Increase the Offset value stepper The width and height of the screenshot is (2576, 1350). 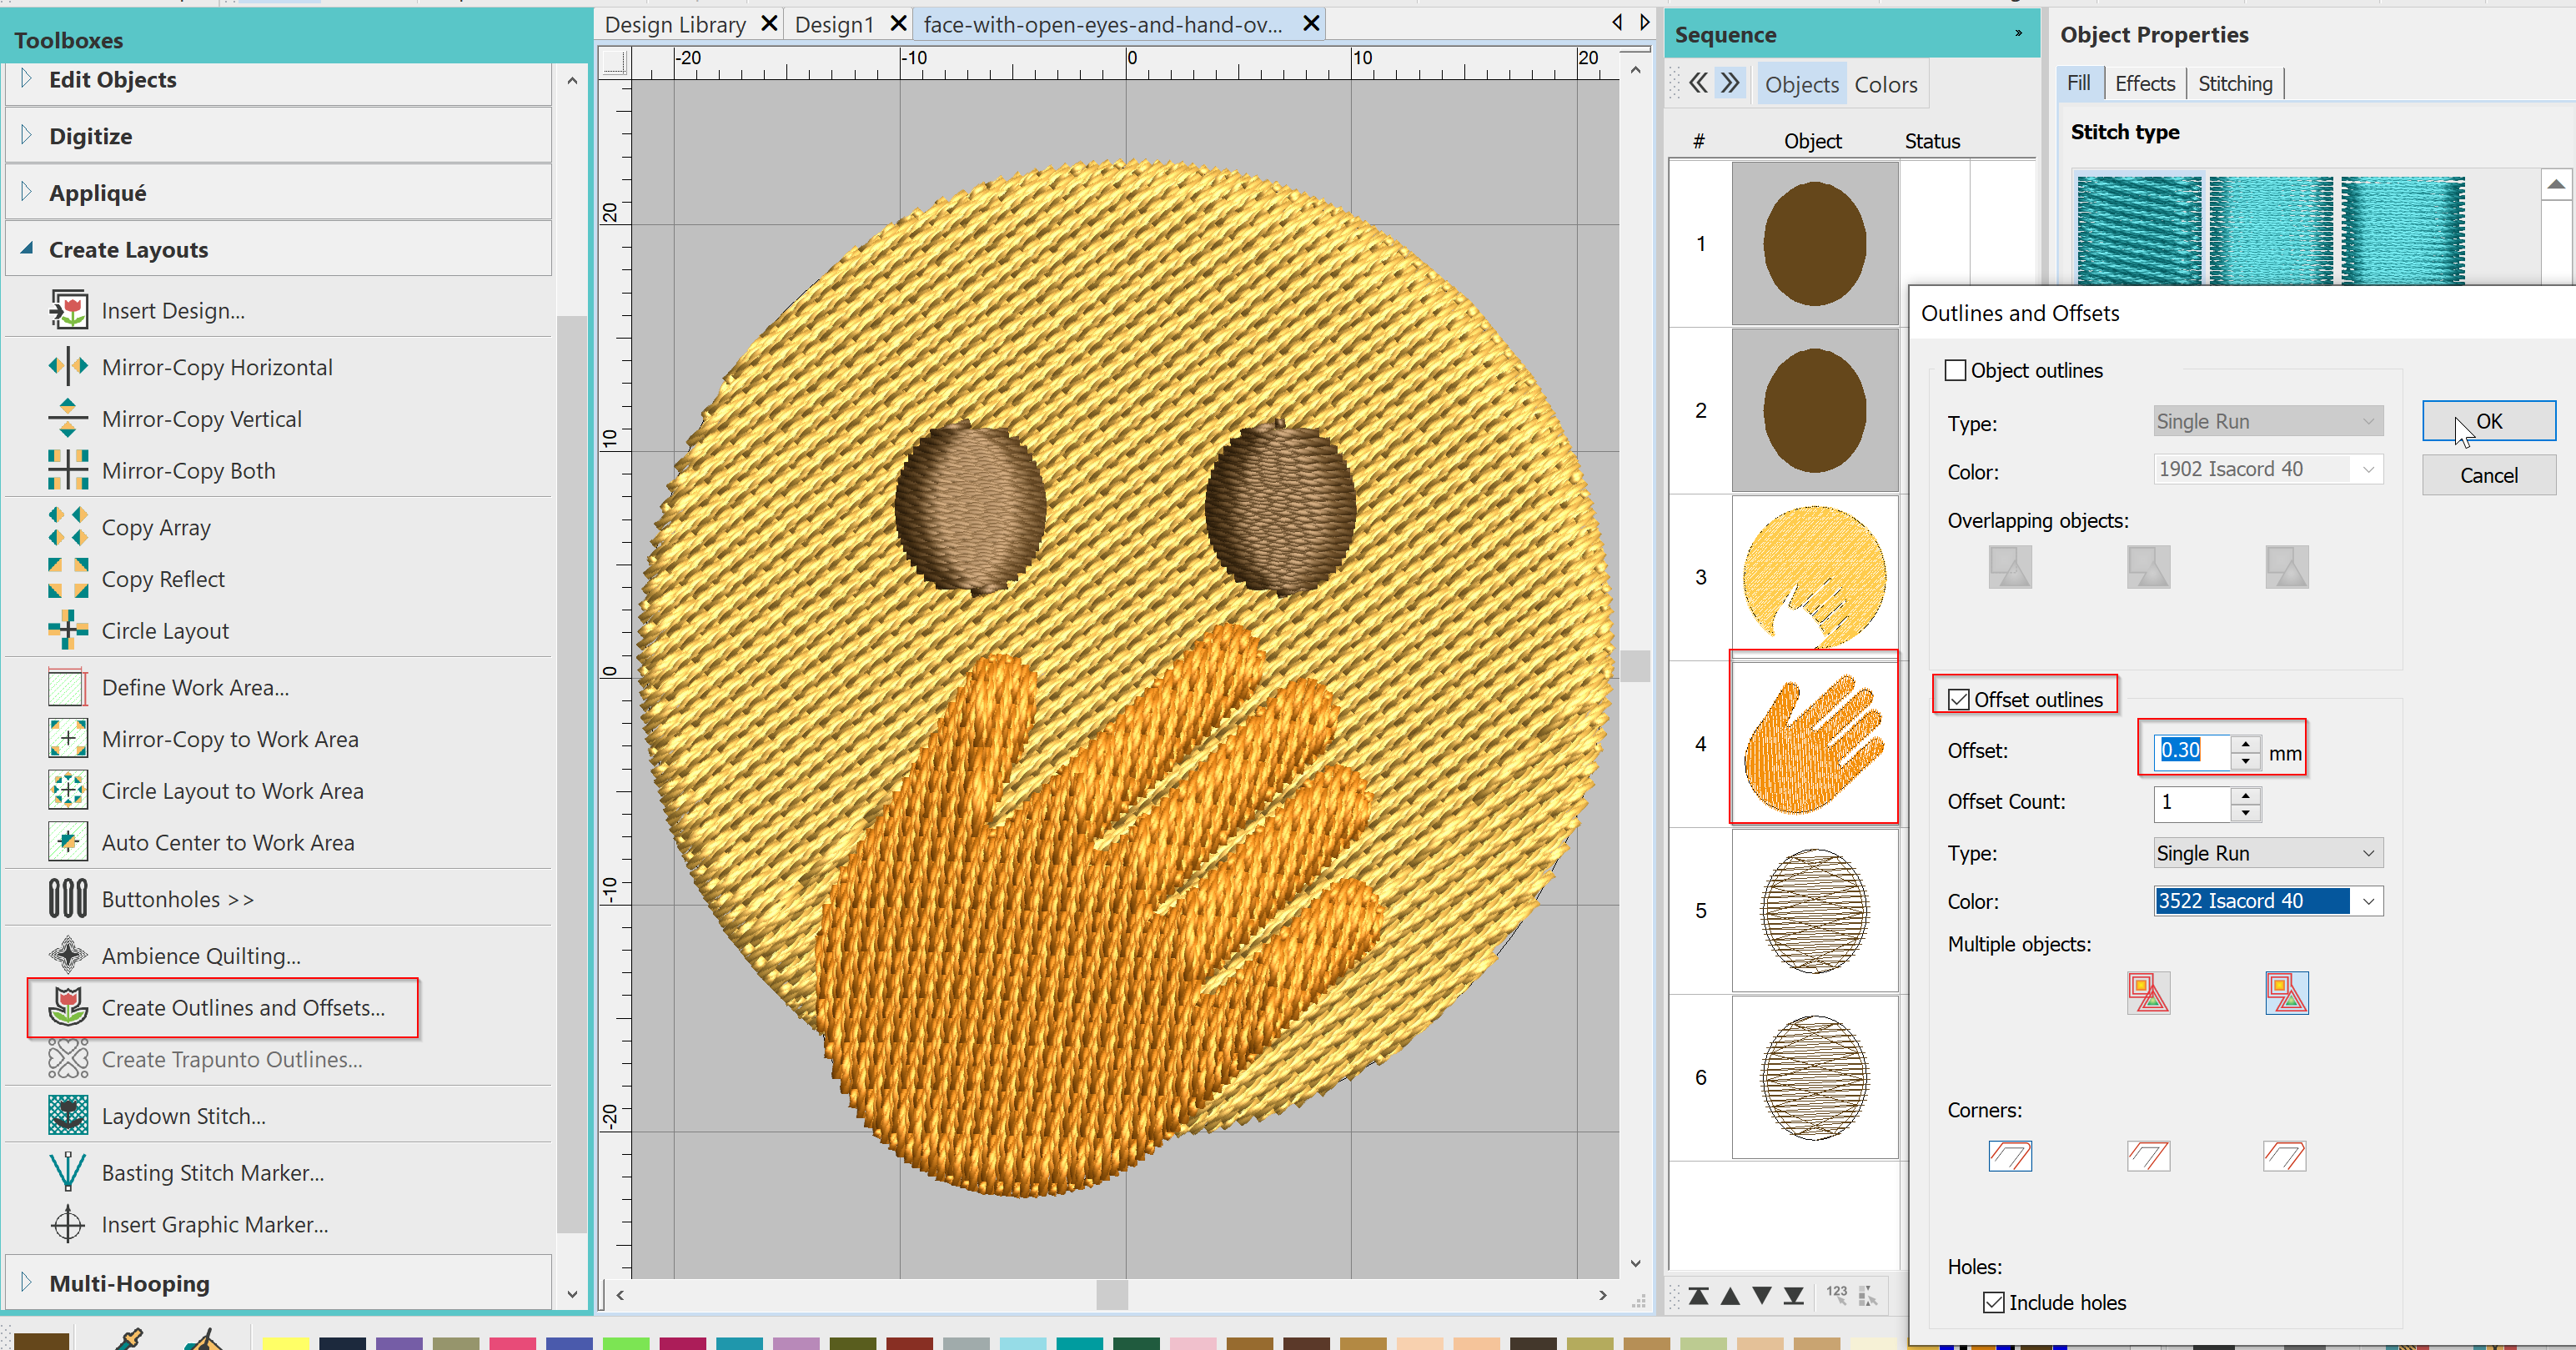pos(2246,744)
